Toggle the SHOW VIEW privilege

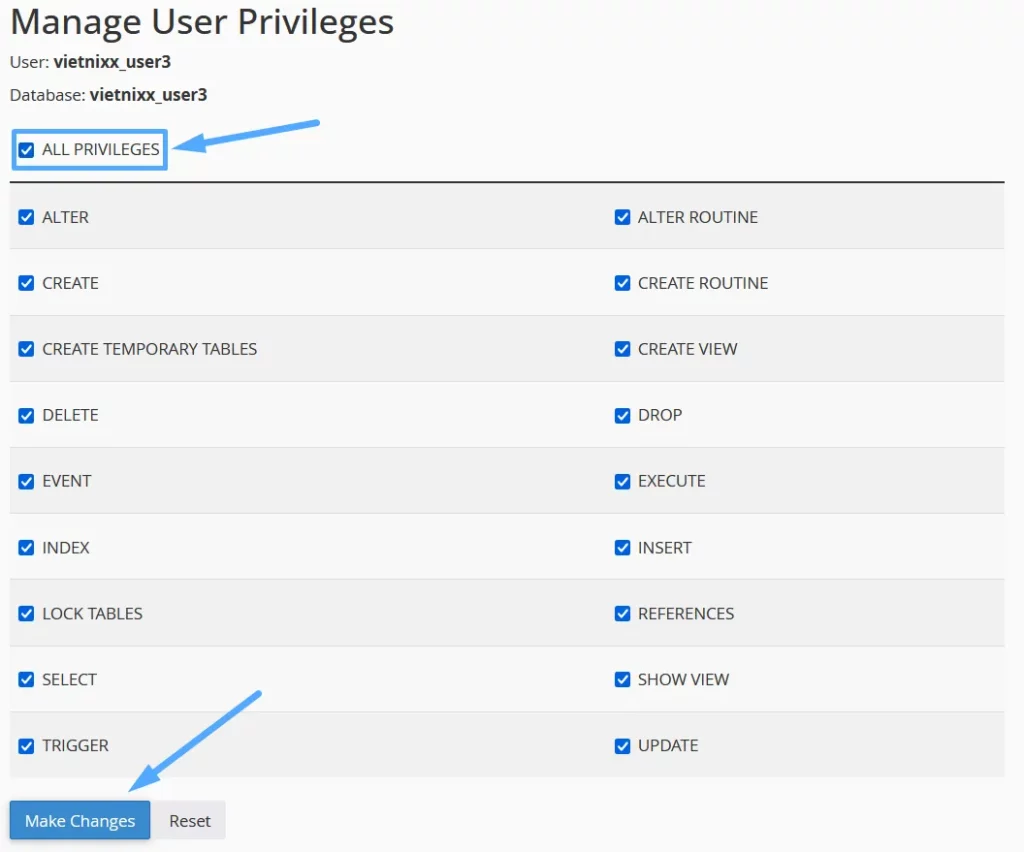623,679
